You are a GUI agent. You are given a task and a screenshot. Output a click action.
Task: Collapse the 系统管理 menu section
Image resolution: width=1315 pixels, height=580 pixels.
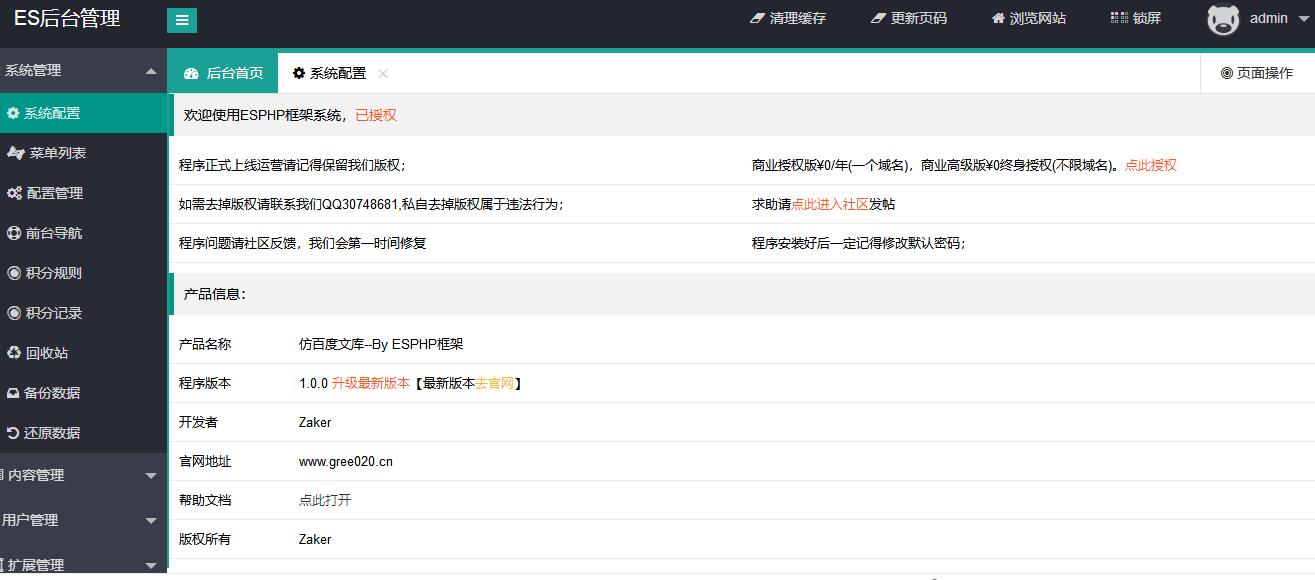[x=151, y=71]
